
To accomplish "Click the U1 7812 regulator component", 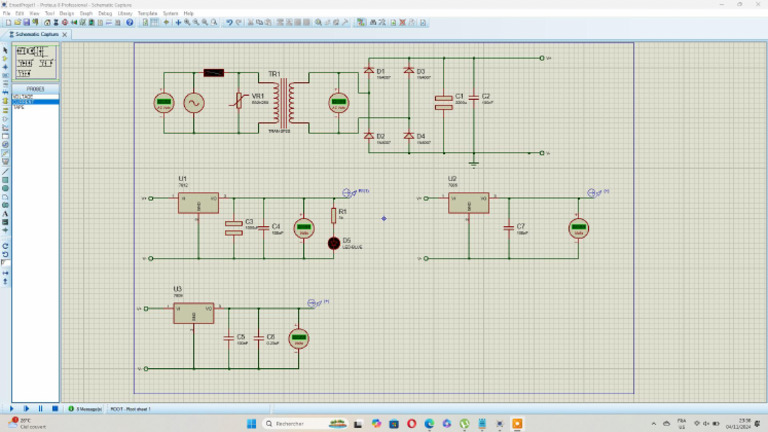I will 198,203.
